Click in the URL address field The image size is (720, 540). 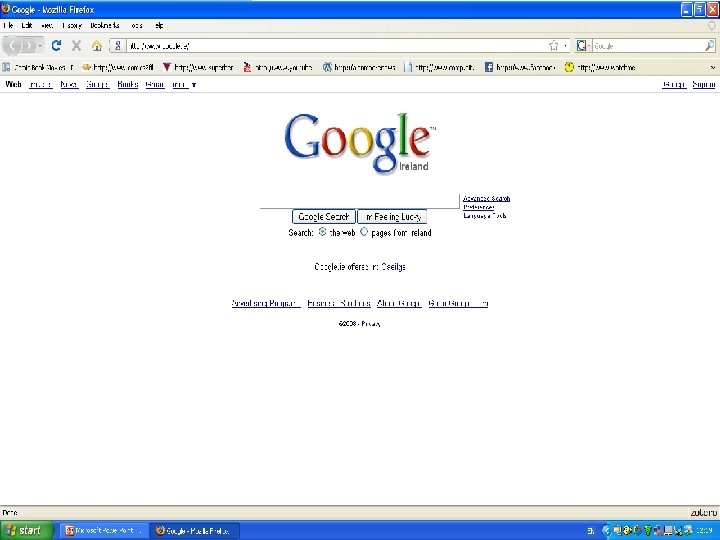pos(338,46)
